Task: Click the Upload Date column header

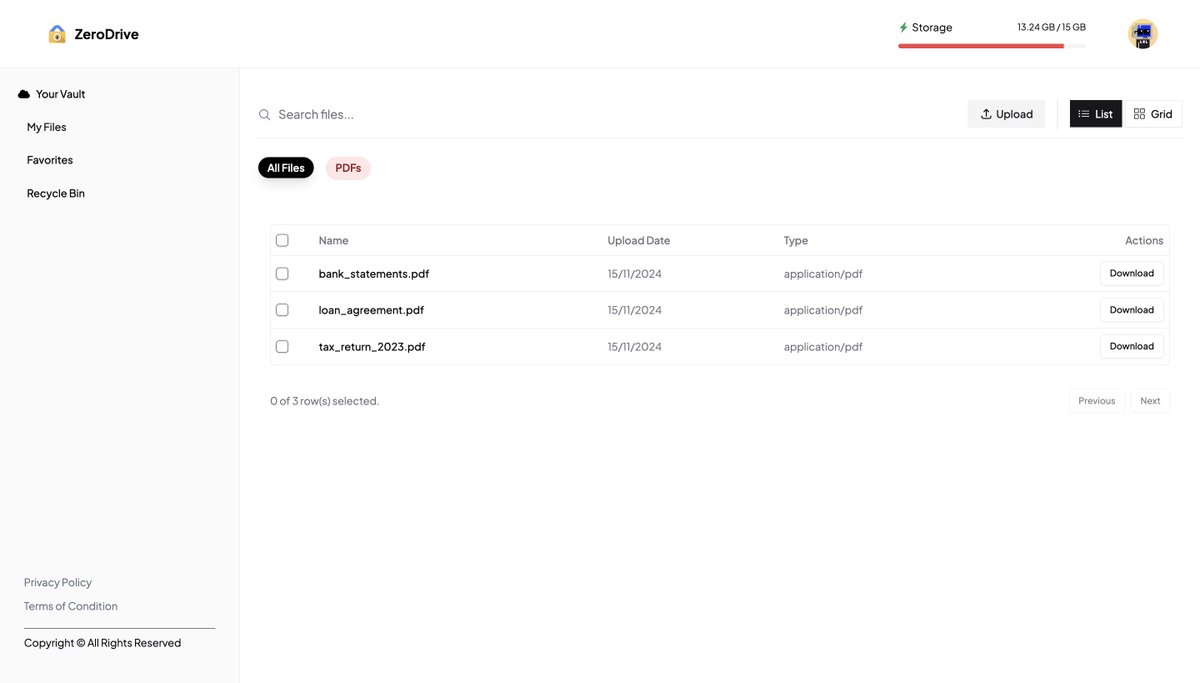Action: click(x=639, y=240)
